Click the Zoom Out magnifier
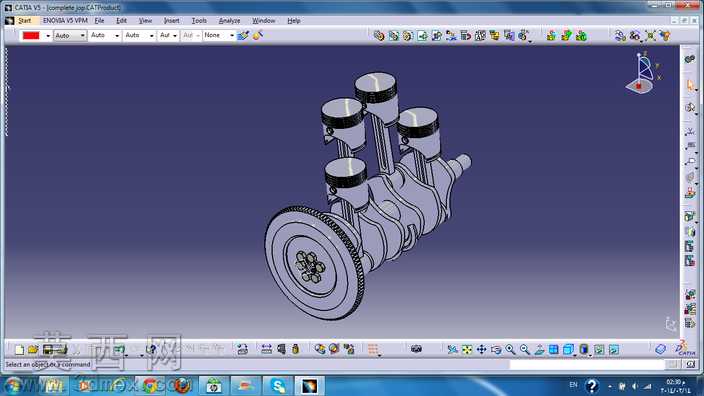The image size is (704, 396). [x=524, y=349]
